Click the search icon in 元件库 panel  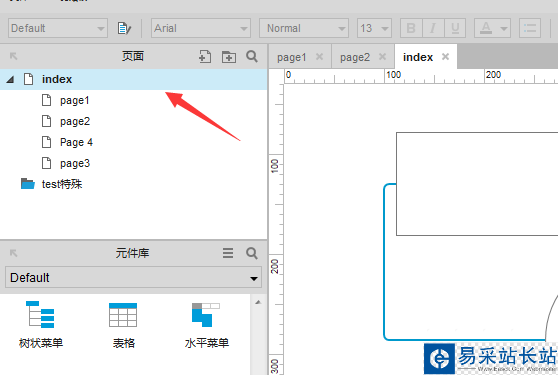point(252,253)
